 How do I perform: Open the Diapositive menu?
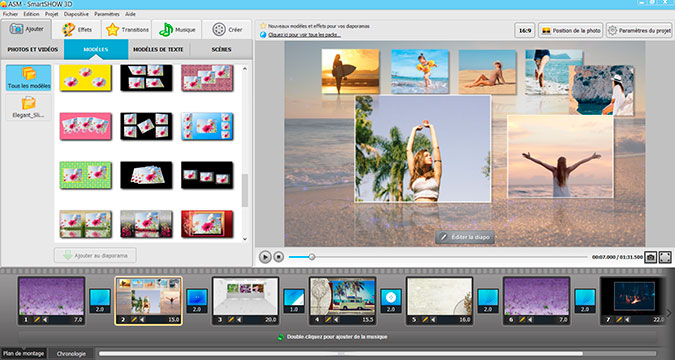(76, 14)
